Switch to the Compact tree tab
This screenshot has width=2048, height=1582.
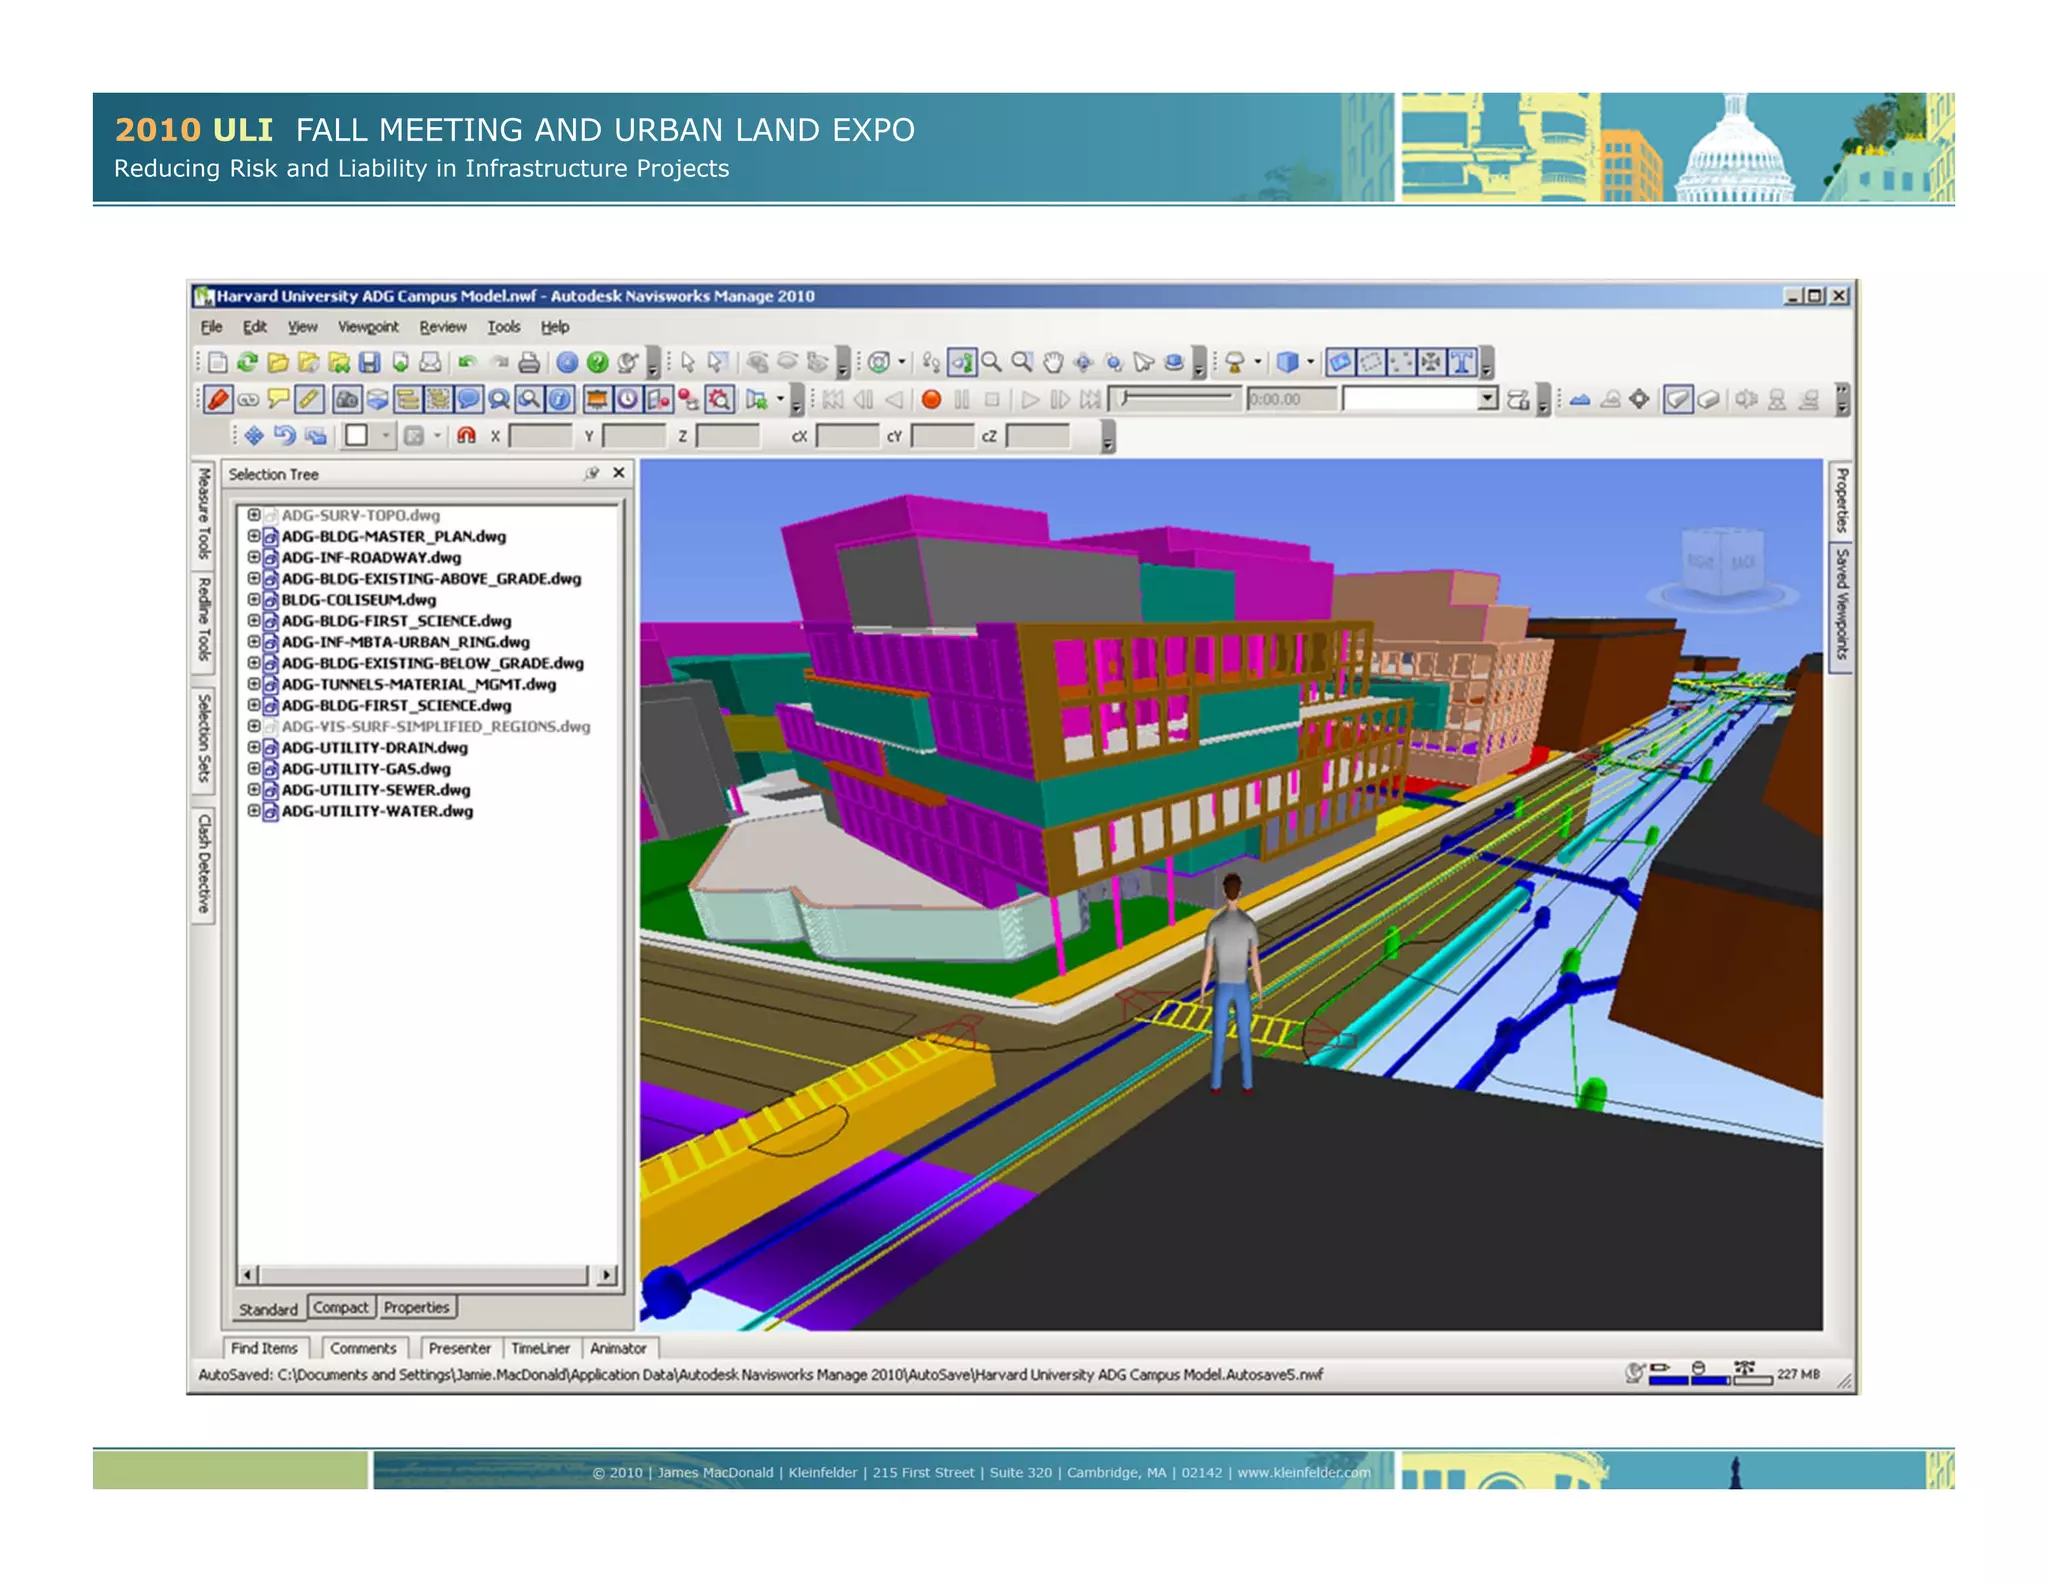[340, 1307]
